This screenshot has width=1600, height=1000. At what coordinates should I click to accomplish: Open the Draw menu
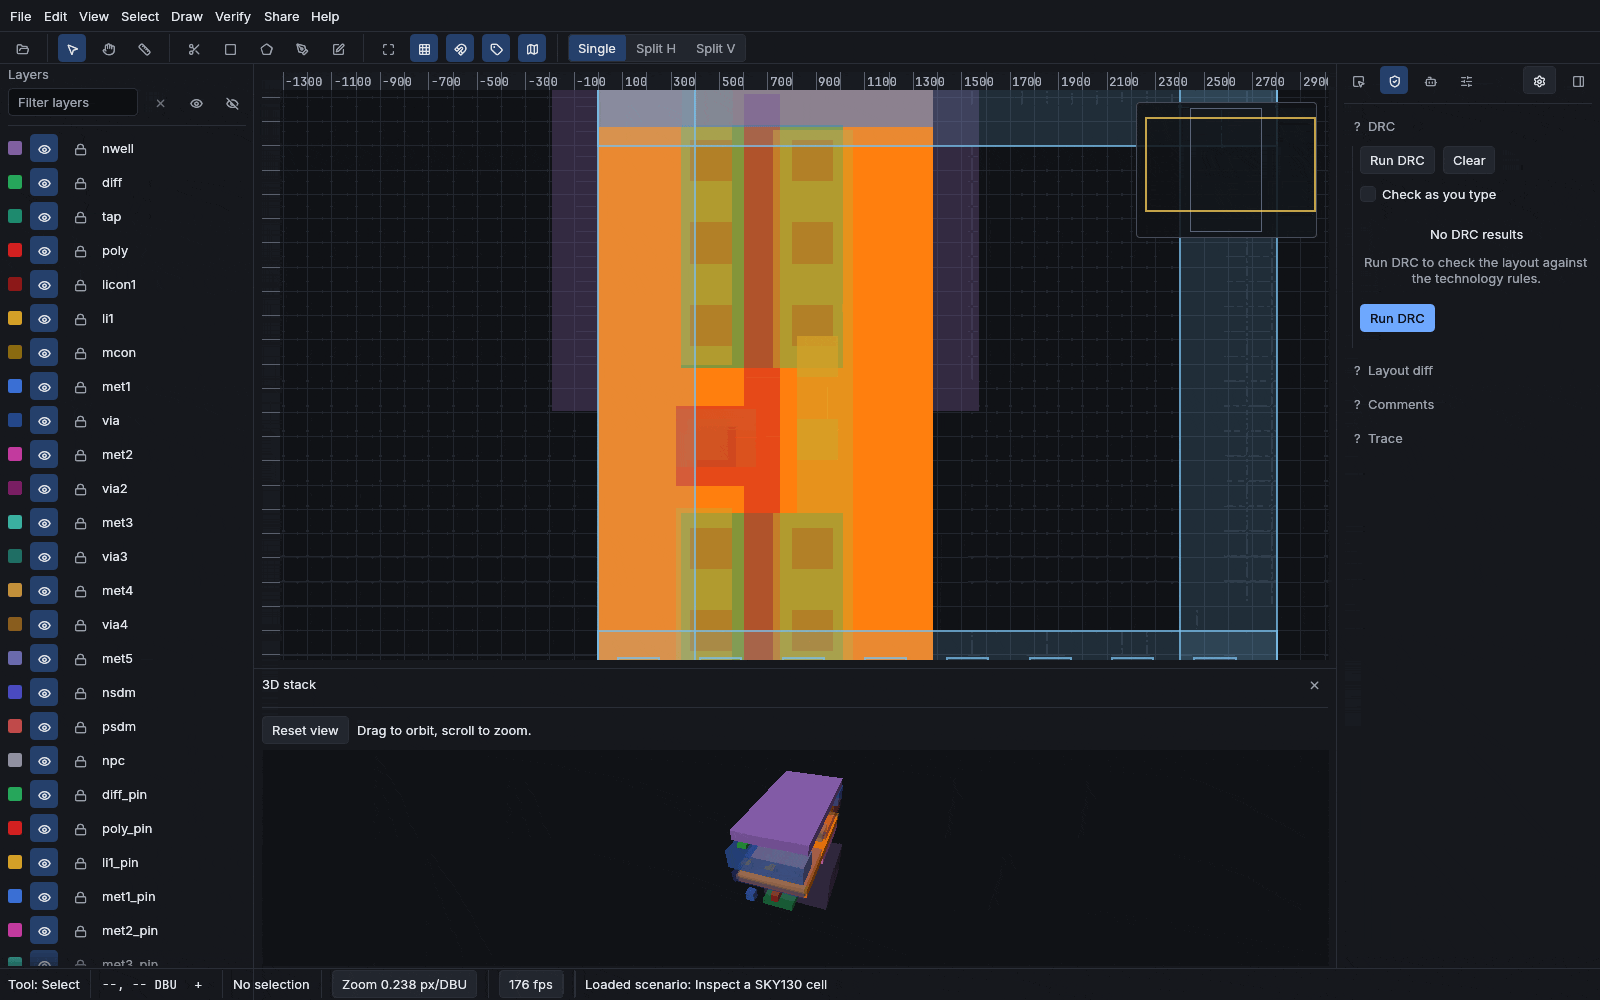(187, 17)
